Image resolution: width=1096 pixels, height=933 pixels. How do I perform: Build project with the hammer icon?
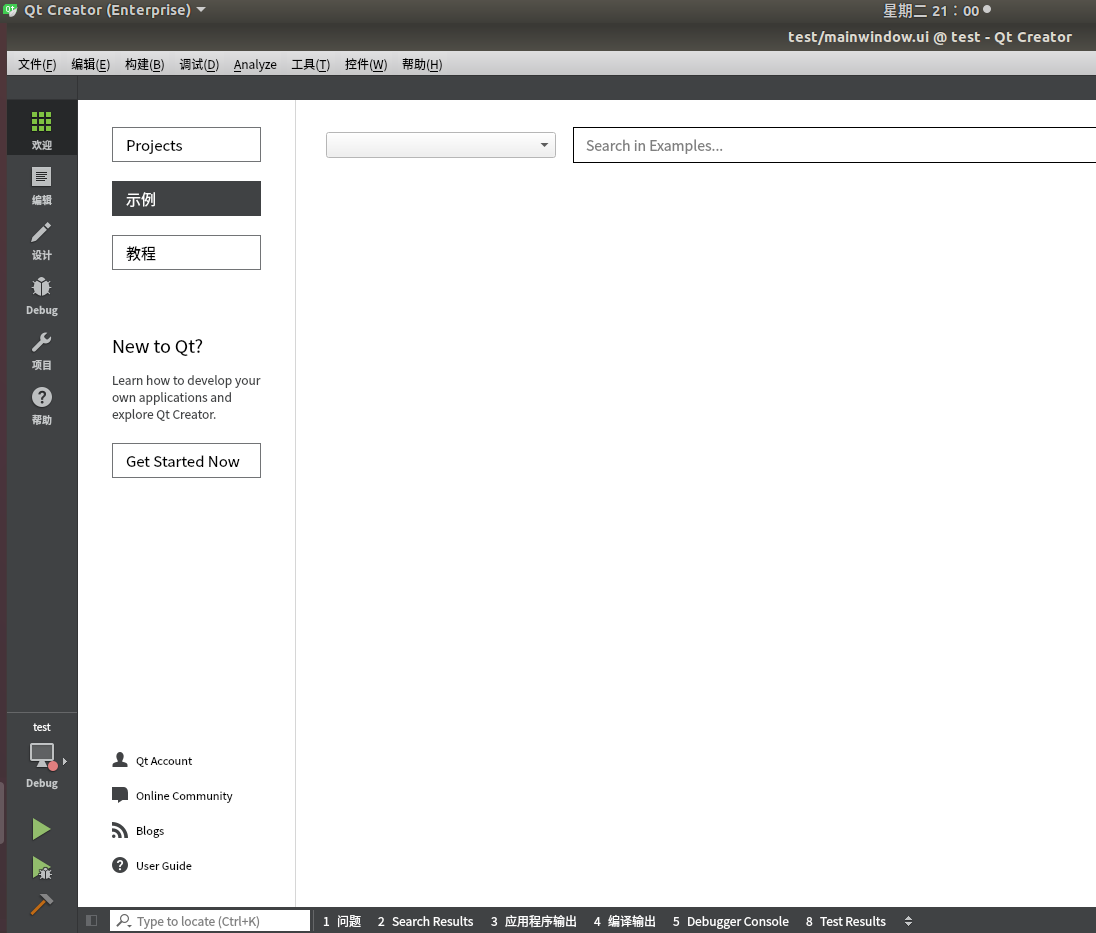tap(41, 904)
